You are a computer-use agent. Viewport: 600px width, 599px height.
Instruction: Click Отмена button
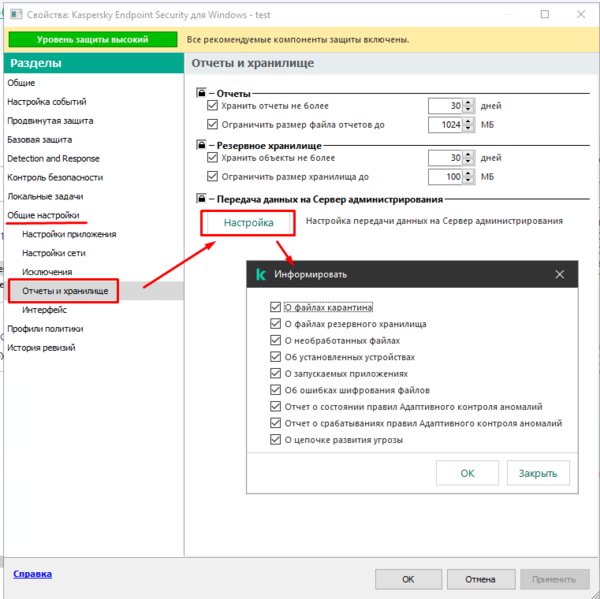point(481,579)
